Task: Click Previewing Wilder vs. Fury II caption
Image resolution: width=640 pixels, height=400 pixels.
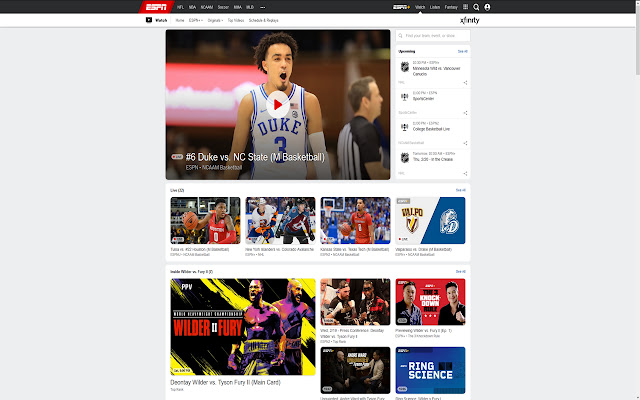Action: coord(424,331)
